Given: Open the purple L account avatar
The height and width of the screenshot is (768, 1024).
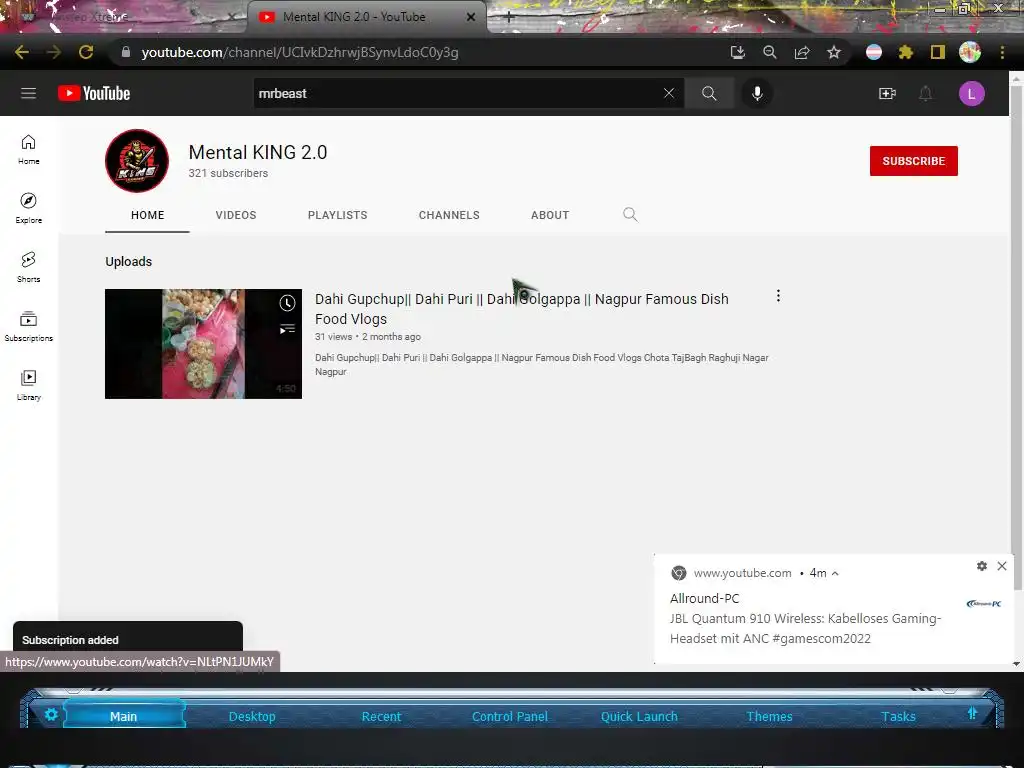Looking at the screenshot, I should 971,93.
